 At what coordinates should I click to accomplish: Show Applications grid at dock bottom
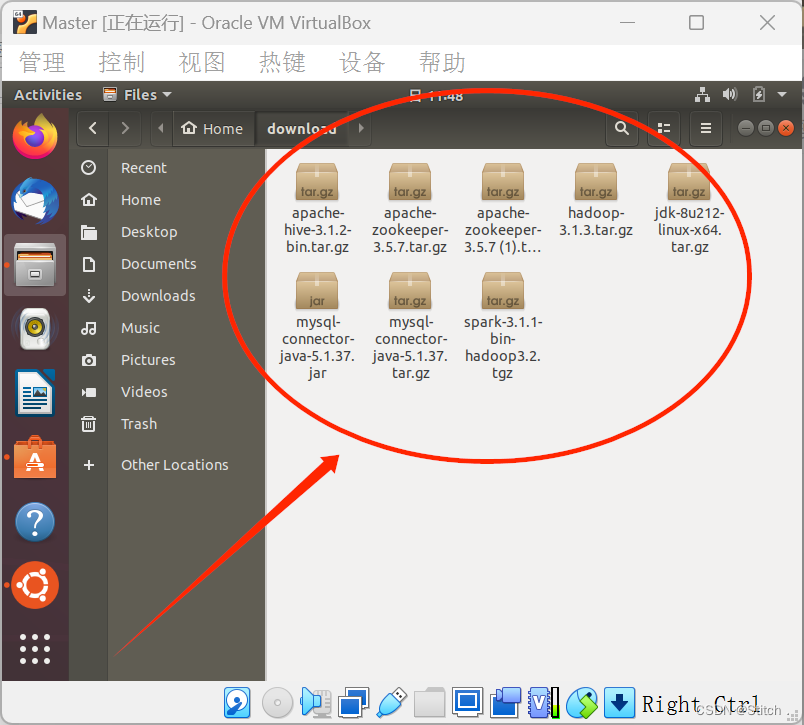[x=35, y=649]
